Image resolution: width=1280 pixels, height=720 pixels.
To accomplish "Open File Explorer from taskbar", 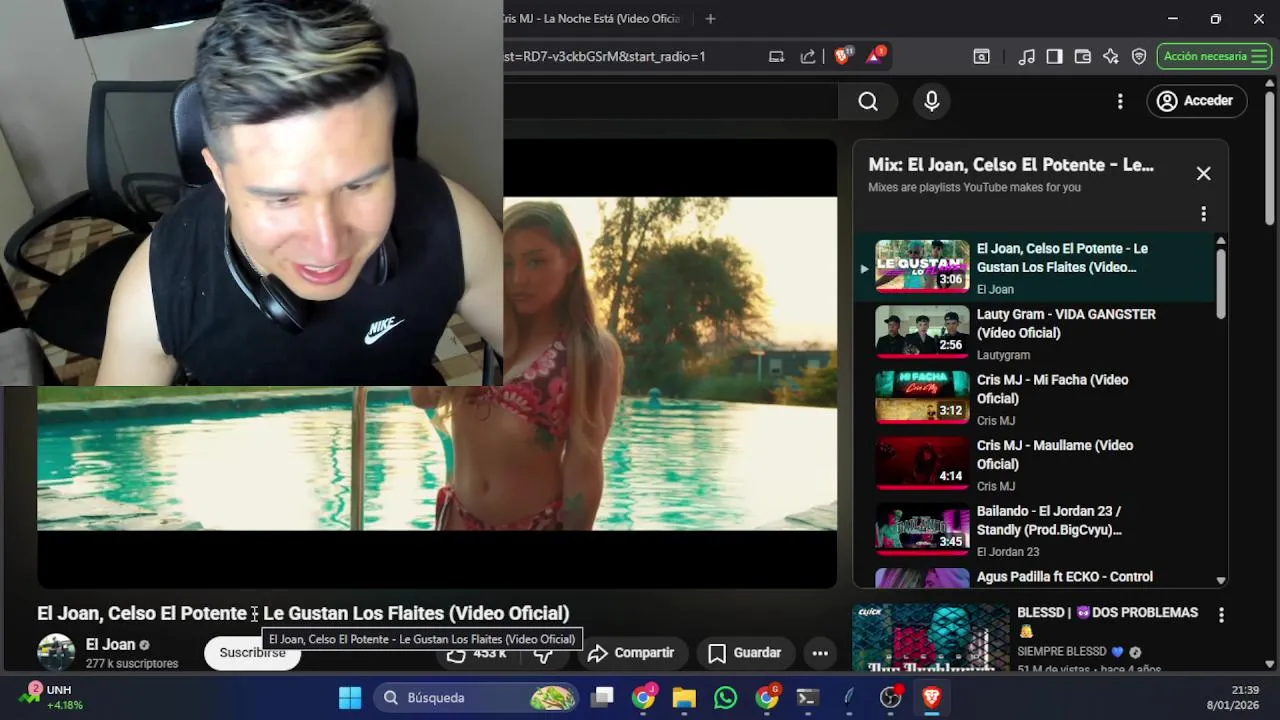I will click(684, 698).
